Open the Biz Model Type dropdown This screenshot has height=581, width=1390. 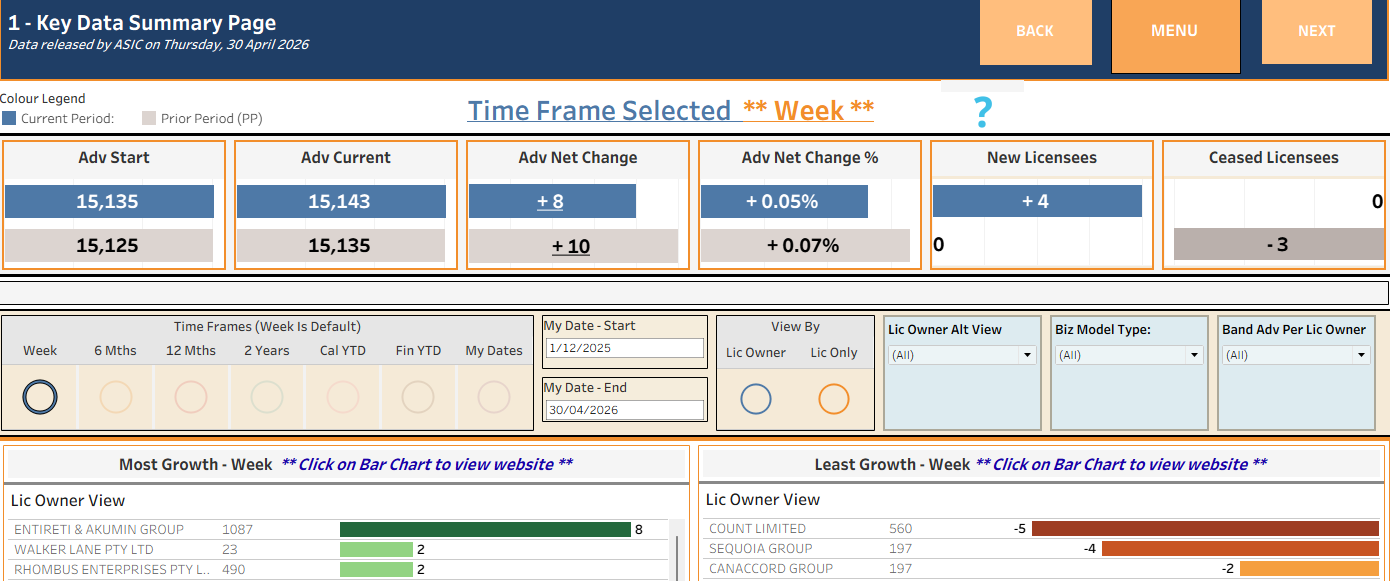point(1128,355)
